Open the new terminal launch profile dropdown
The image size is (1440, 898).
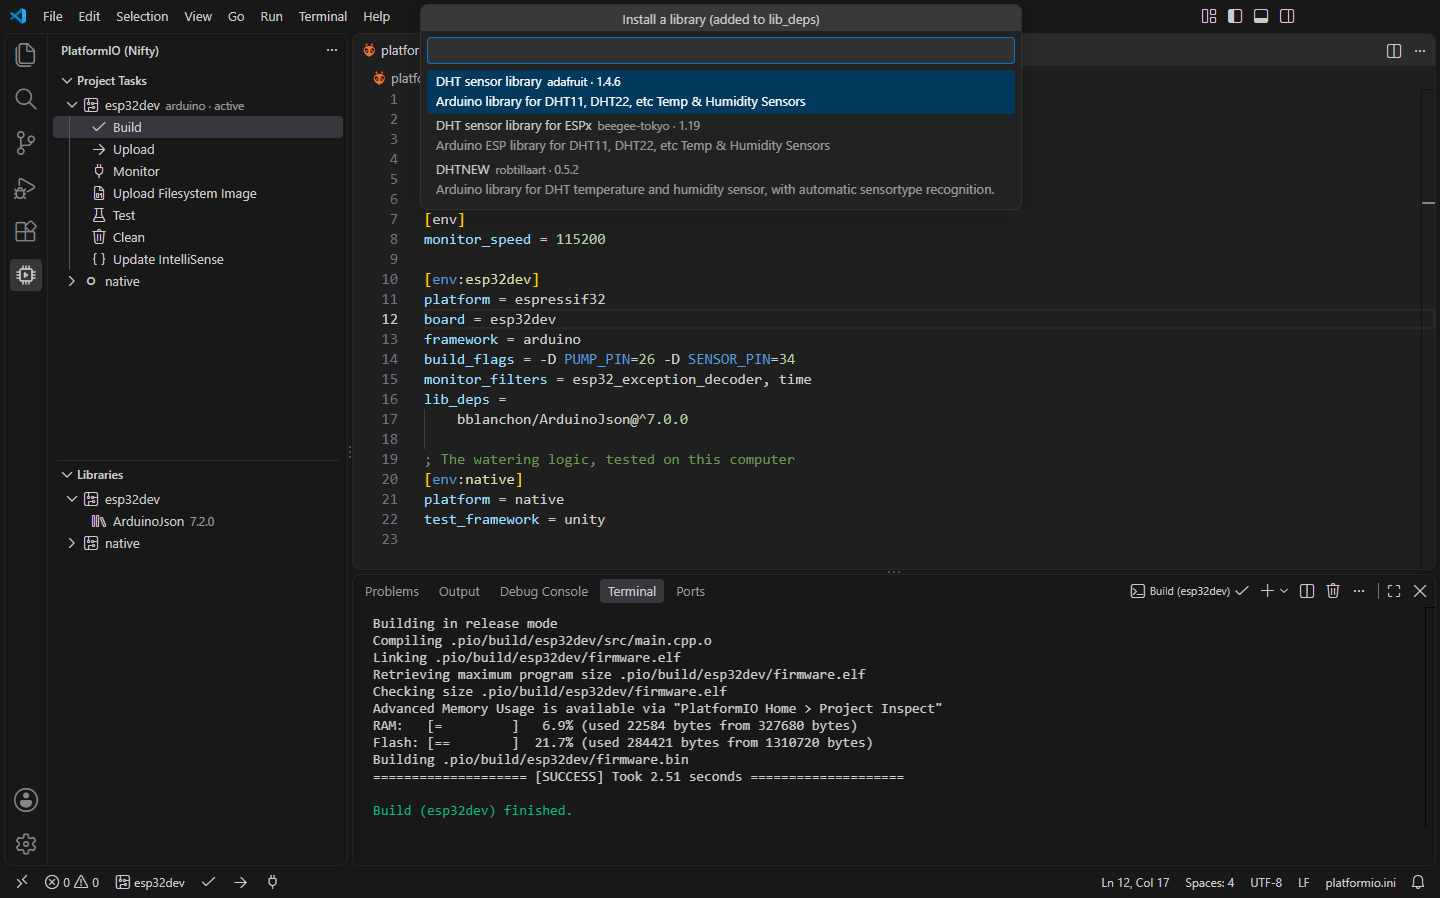click(x=1284, y=591)
